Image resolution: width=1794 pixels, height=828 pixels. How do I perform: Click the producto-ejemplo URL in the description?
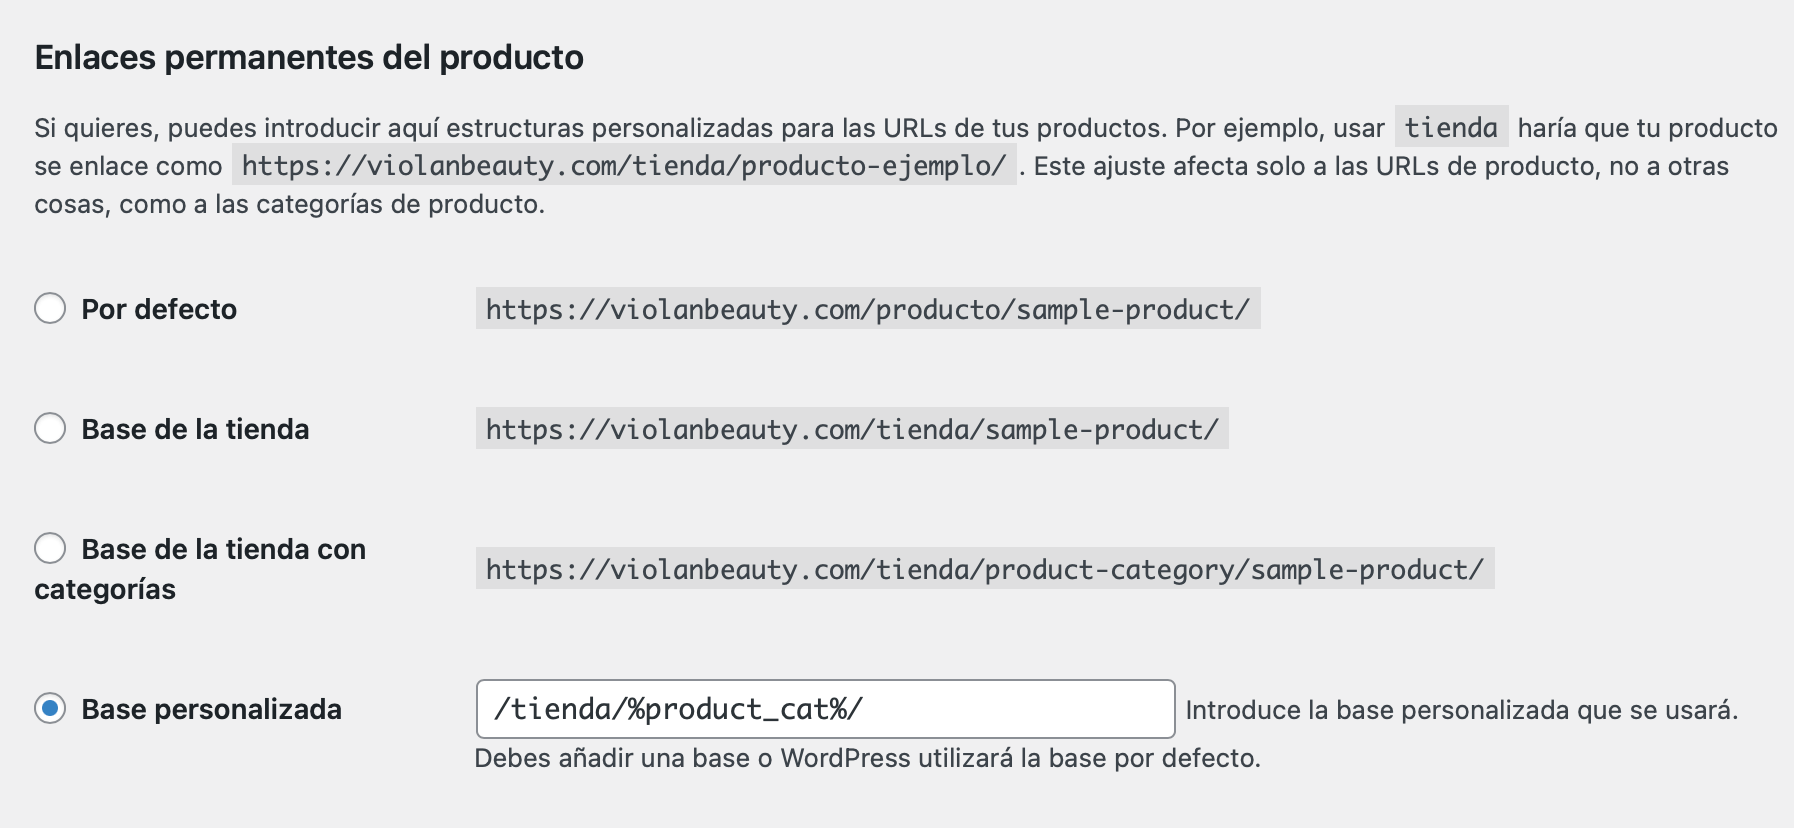coord(624,165)
